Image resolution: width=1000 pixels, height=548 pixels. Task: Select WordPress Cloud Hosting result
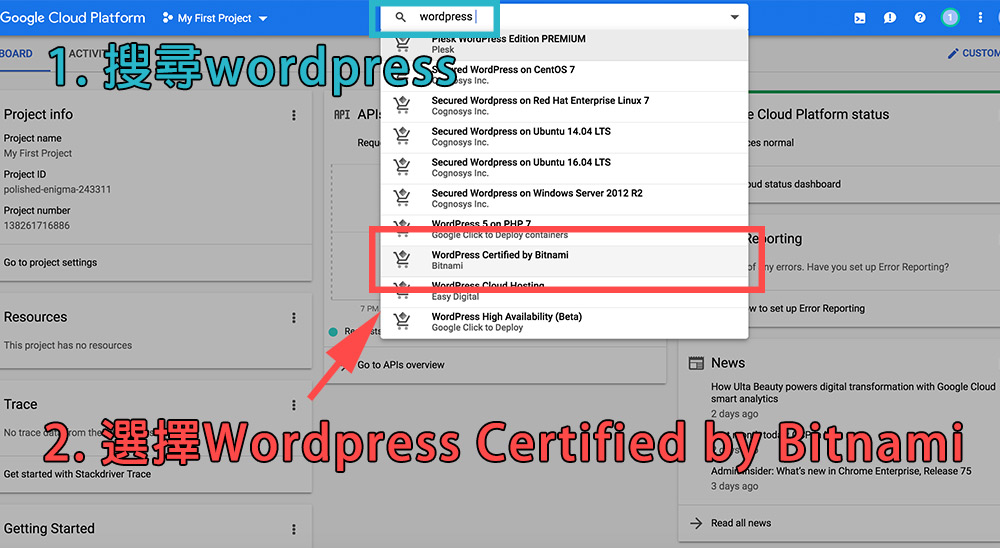coord(564,292)
